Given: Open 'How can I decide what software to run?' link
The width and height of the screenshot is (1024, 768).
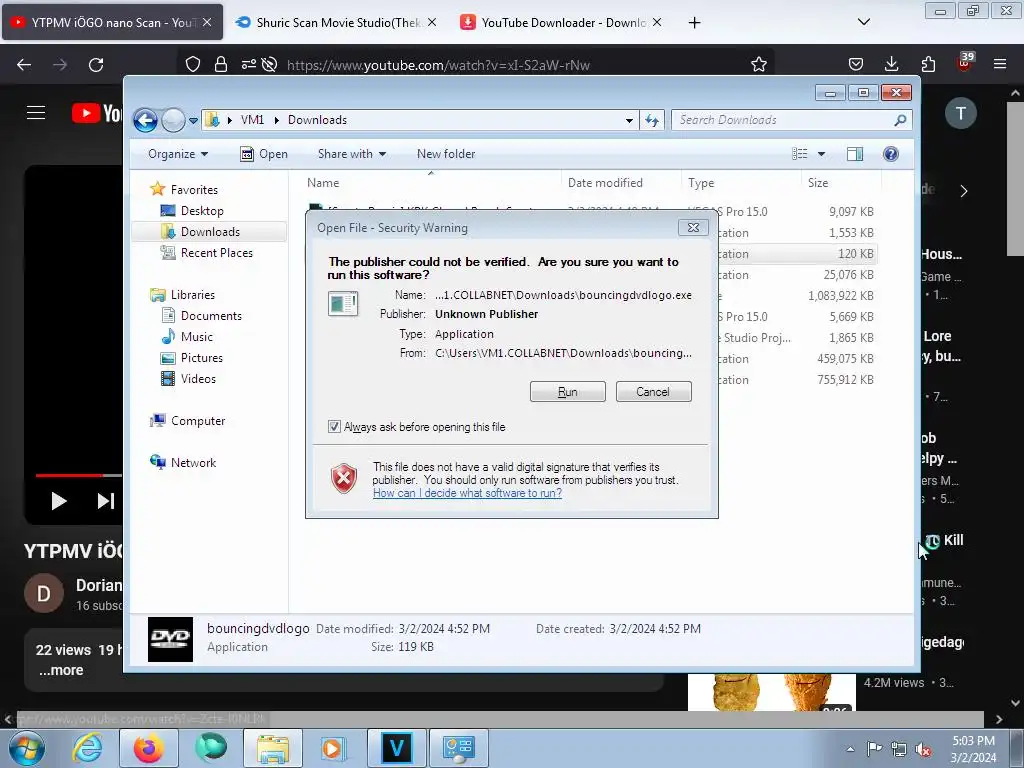Looking at the screenshot, I should point(467,493).
